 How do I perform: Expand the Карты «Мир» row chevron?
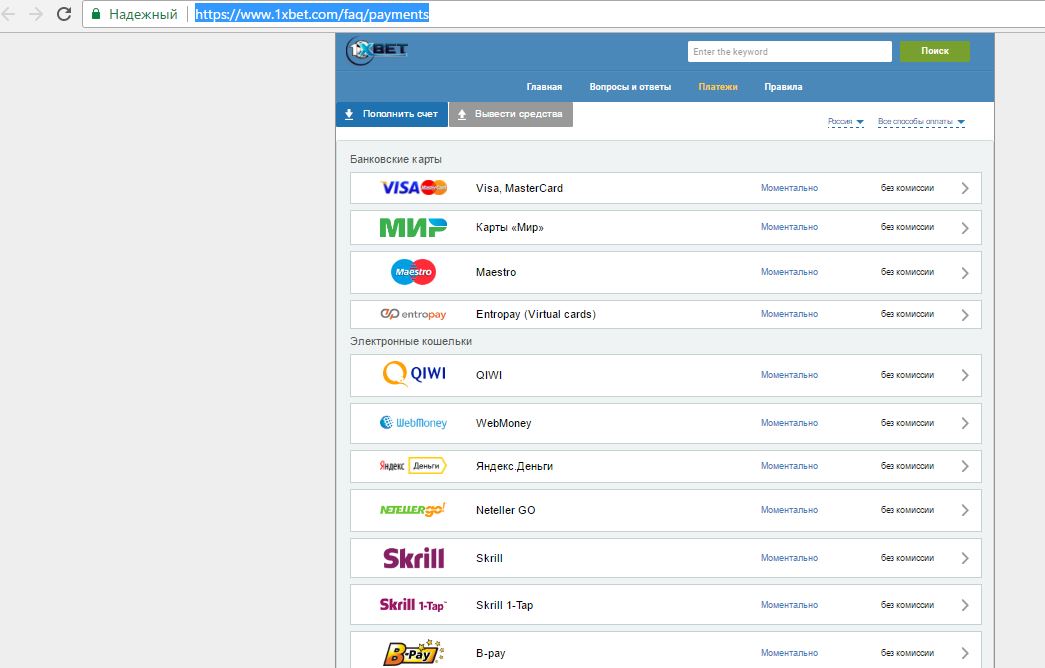coord(964,228)
